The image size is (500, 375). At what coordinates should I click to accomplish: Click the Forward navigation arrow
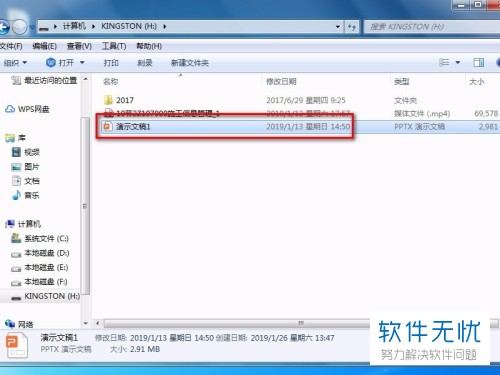coord(19,27)
